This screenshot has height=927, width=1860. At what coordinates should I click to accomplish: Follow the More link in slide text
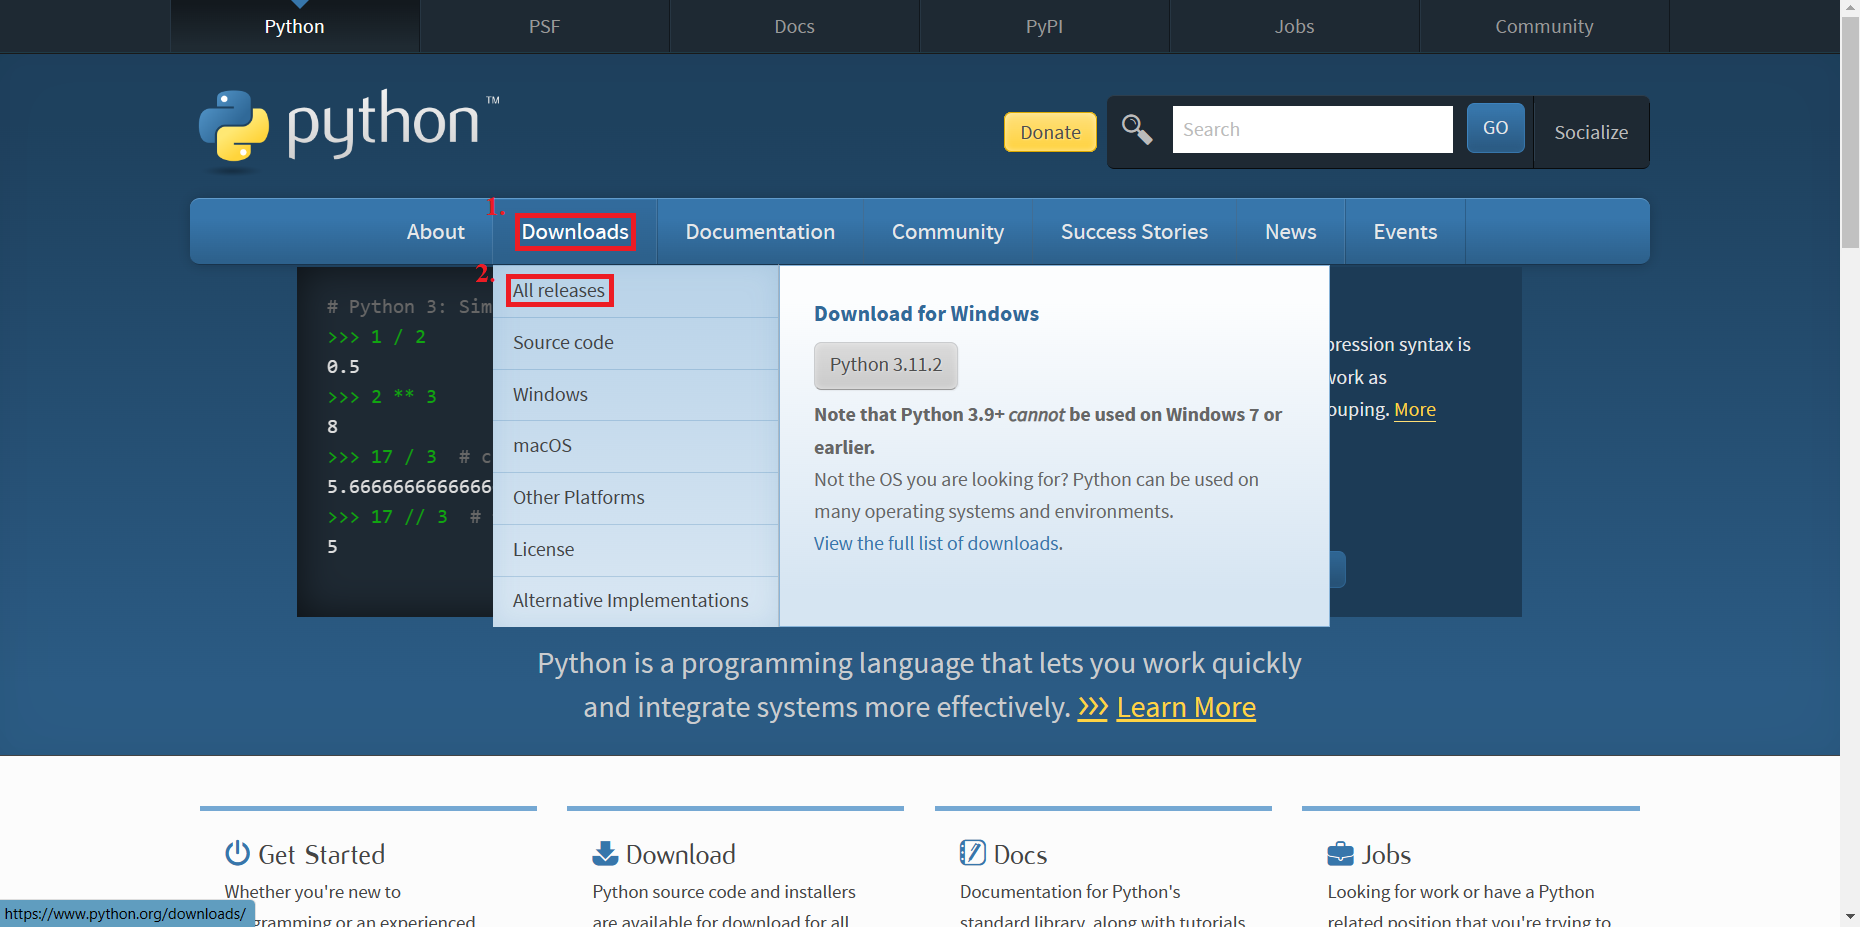tap(1415, 410)
